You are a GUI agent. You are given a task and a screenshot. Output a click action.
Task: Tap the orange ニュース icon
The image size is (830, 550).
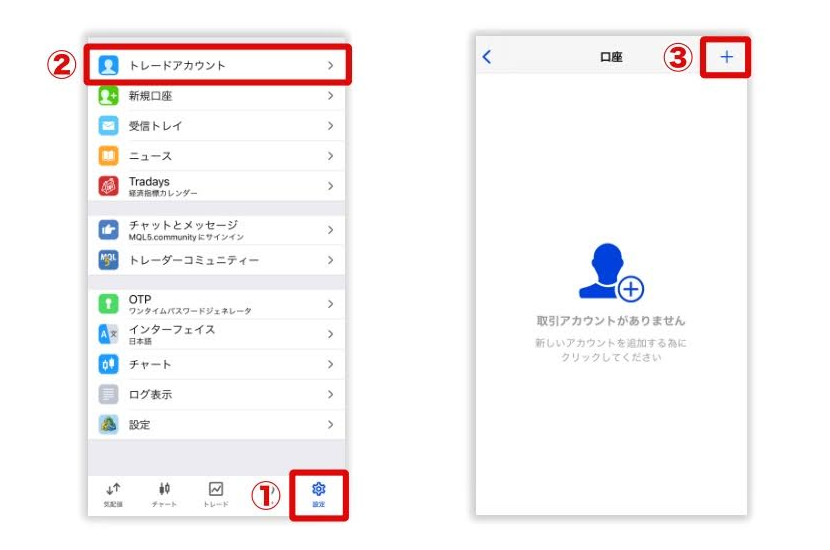click(109, 156)
